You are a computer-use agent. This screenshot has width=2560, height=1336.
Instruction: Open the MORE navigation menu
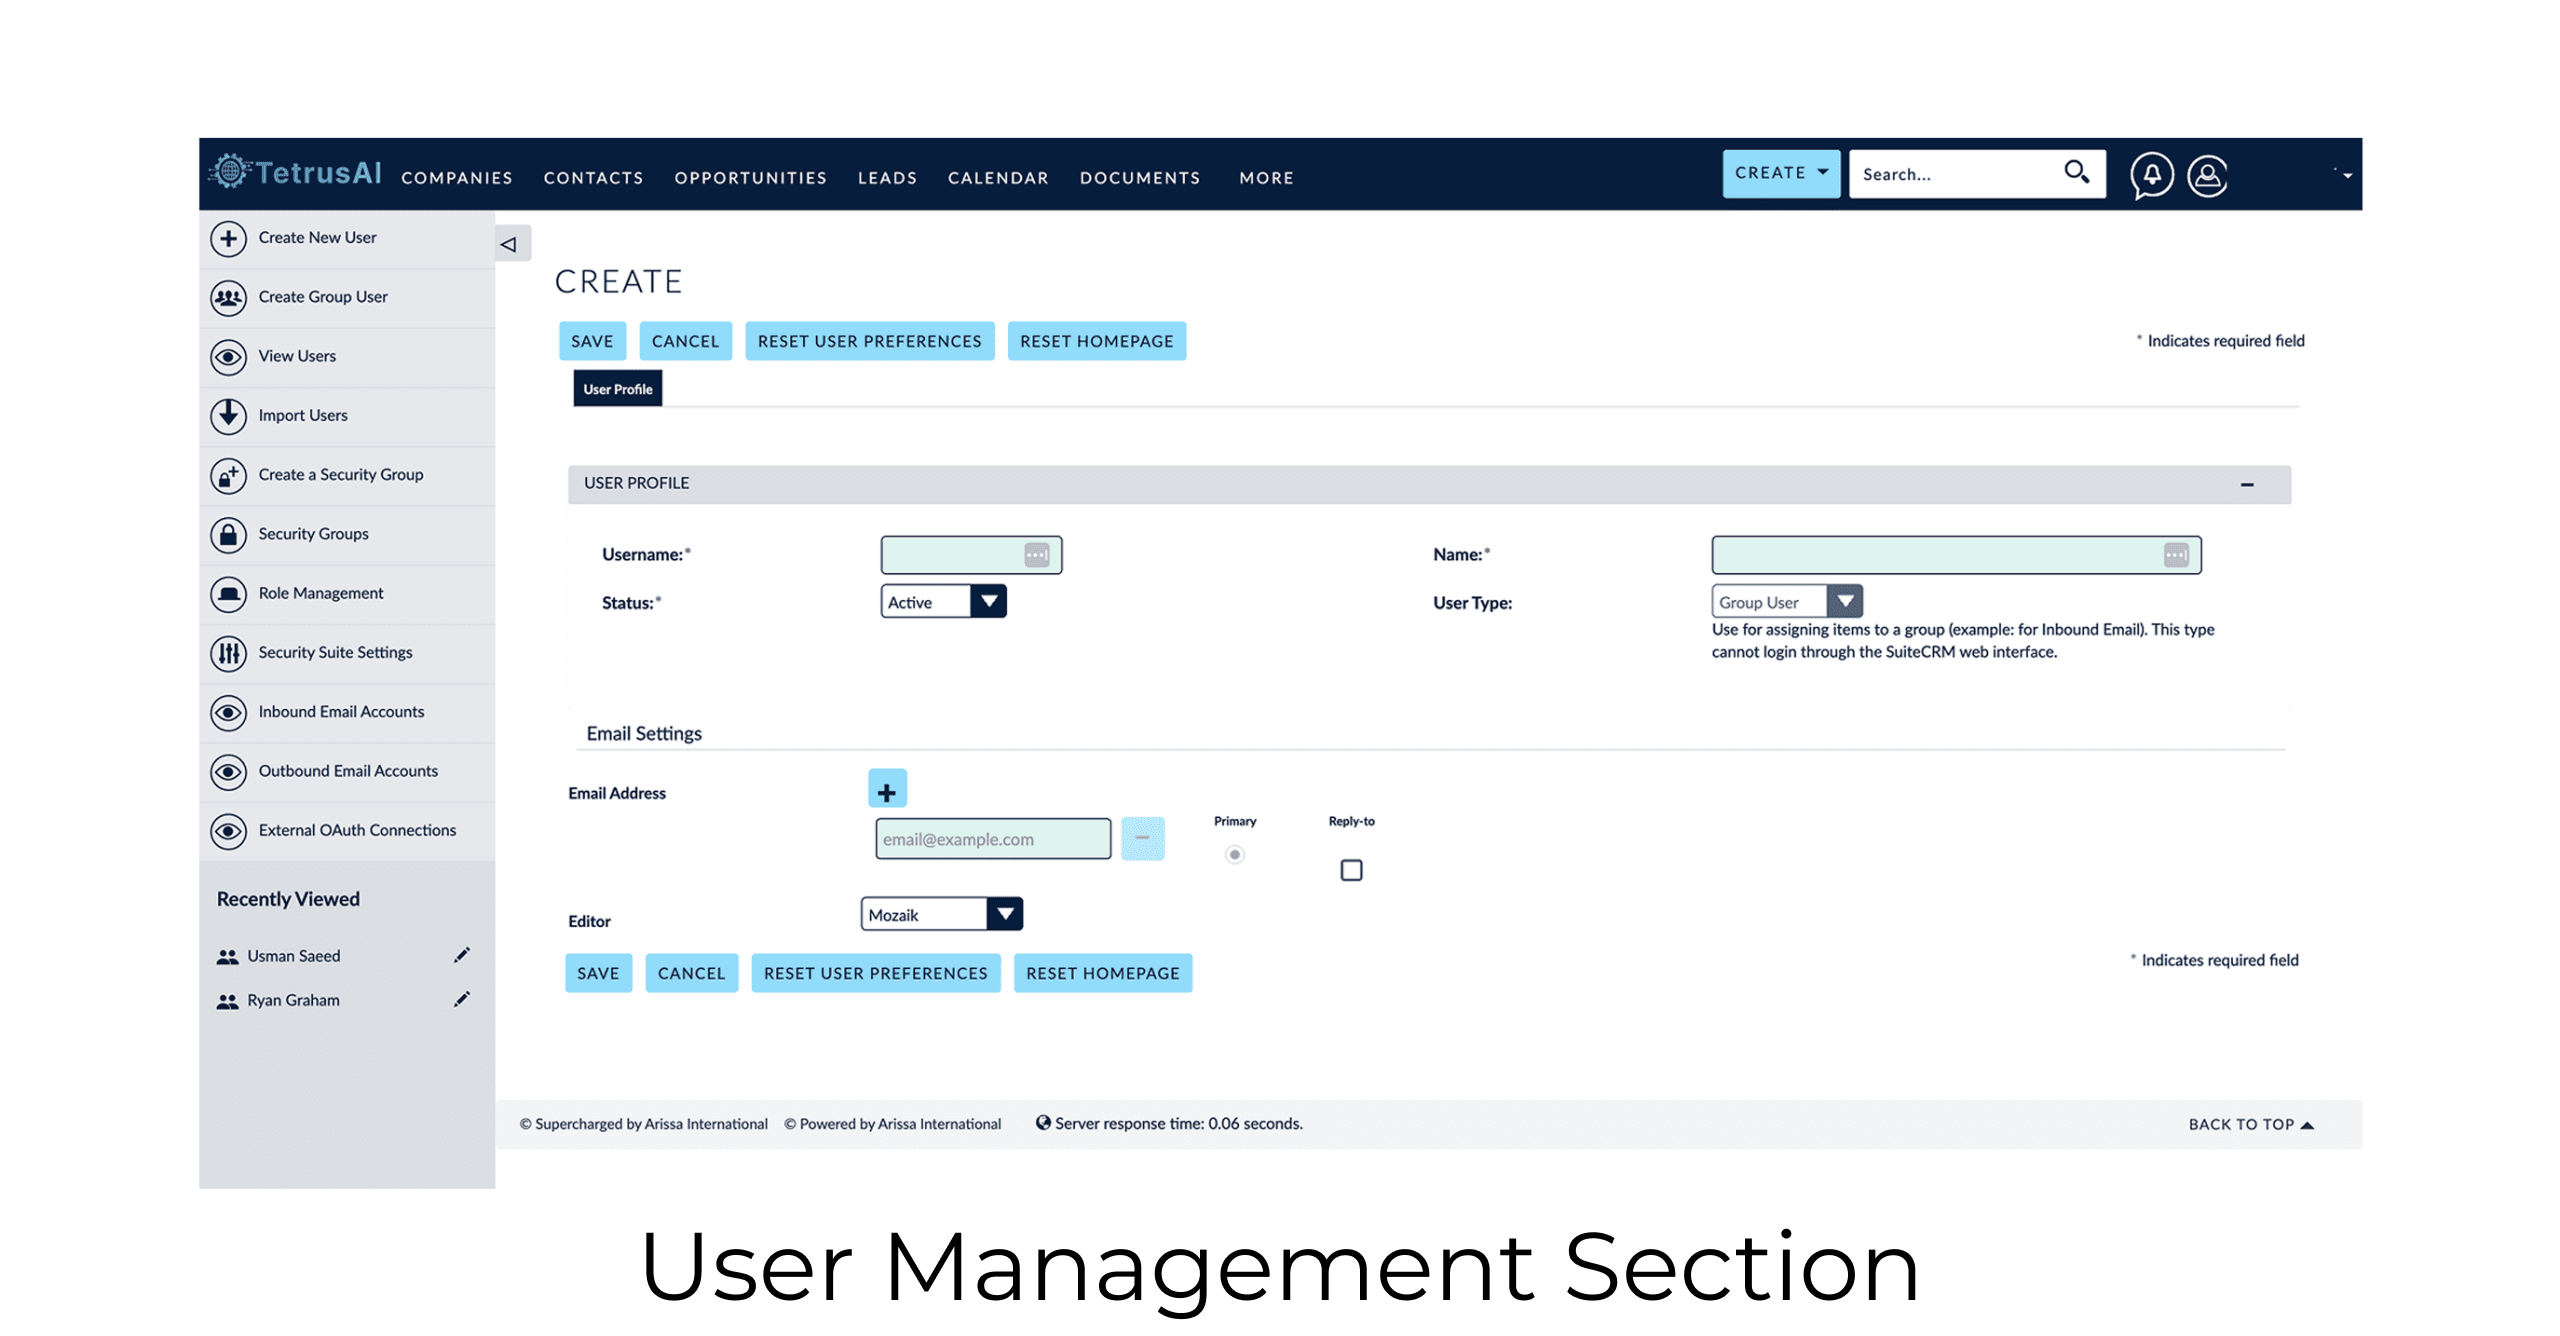(x=1266, y=177)
